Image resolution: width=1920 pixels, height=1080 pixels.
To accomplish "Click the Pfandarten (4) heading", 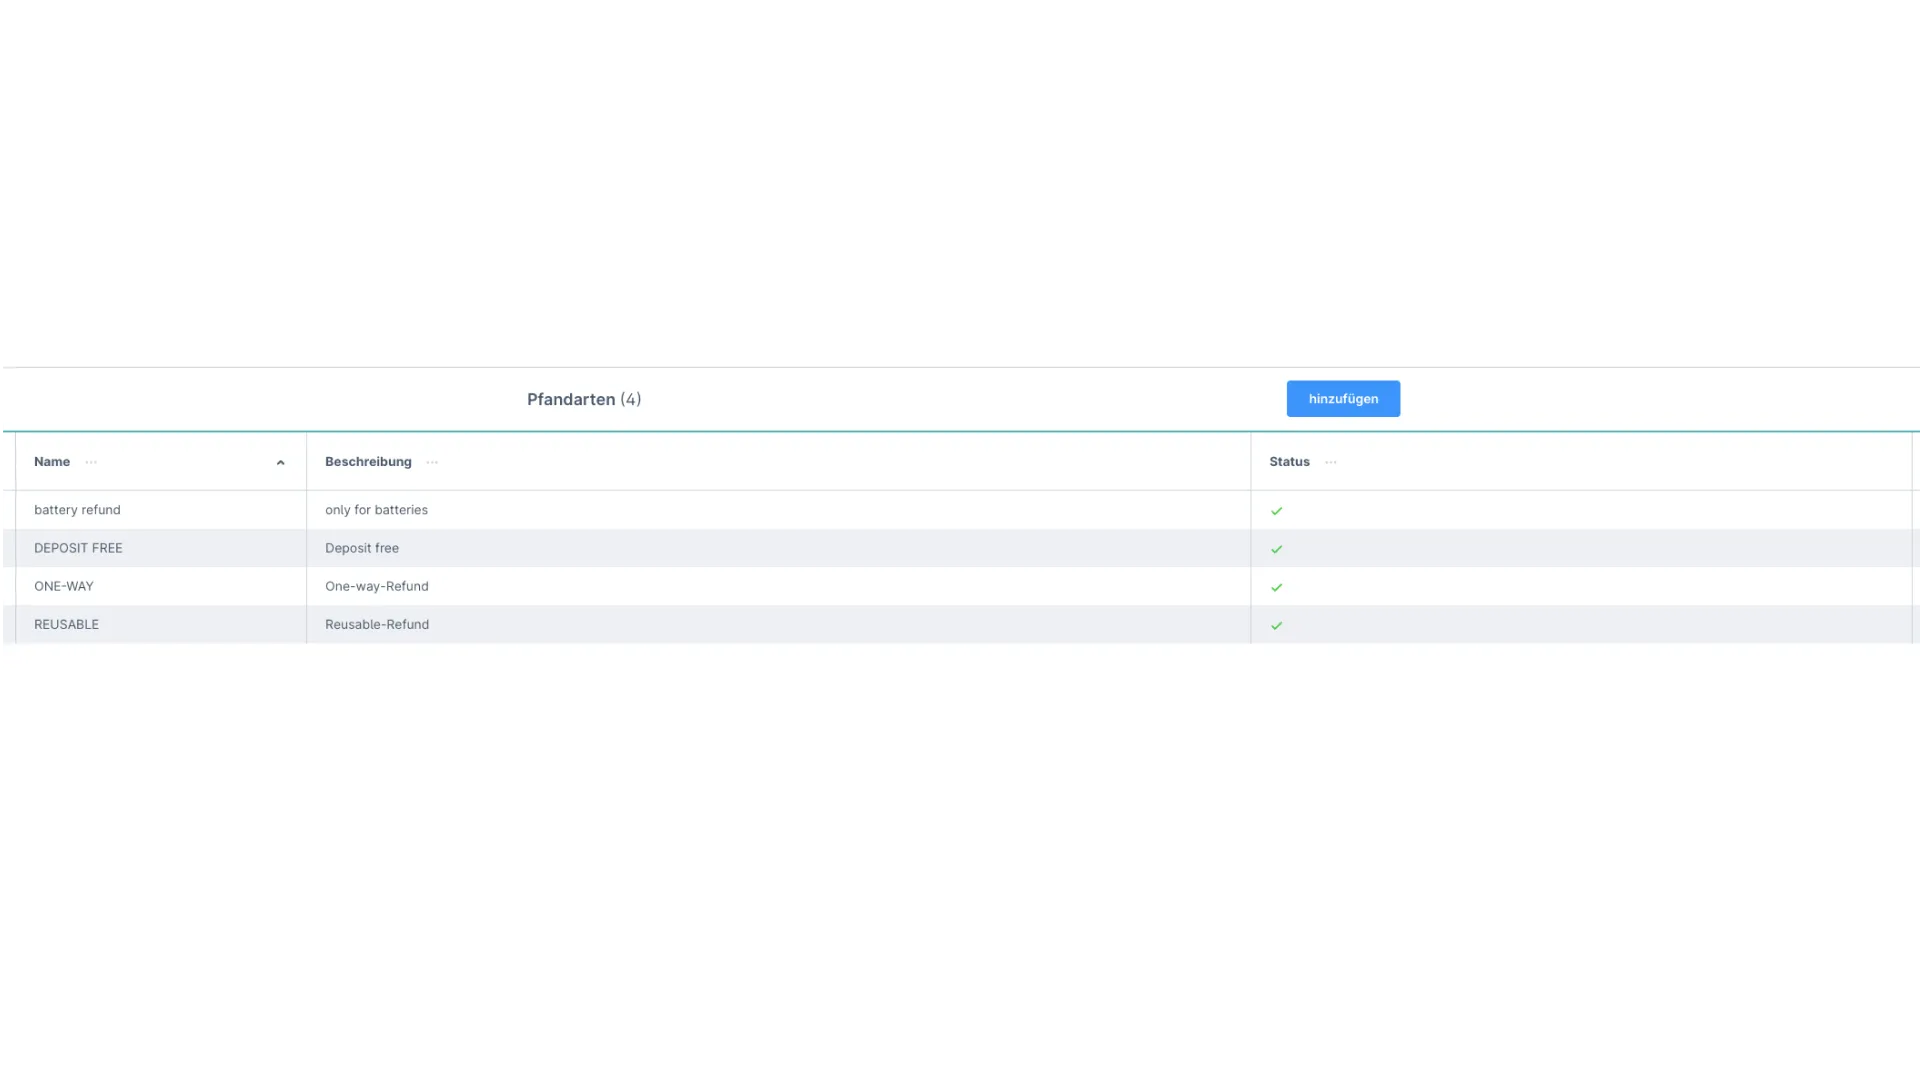I will point(584,399).
